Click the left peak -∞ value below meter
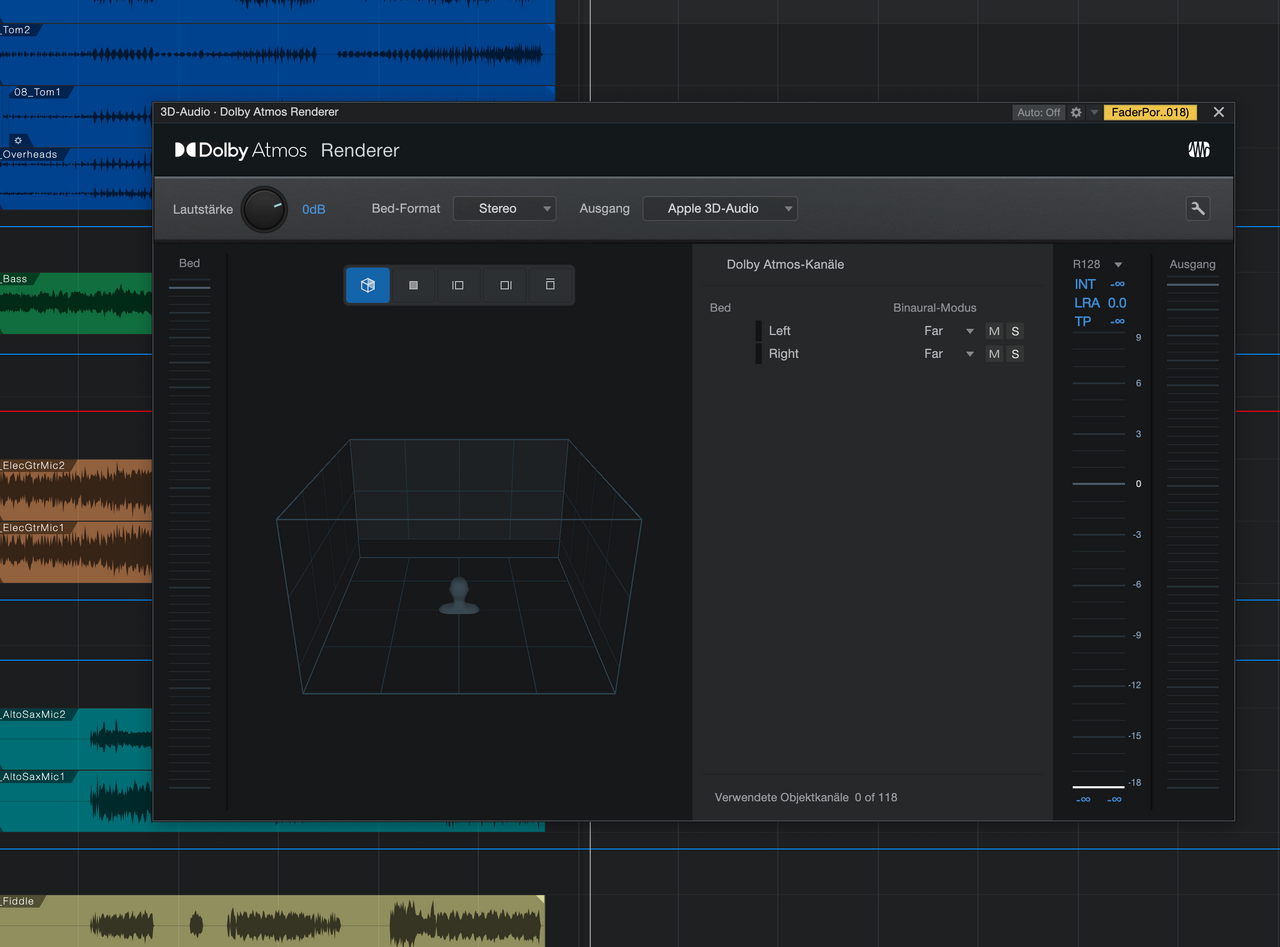 (x=1083, y=799)
